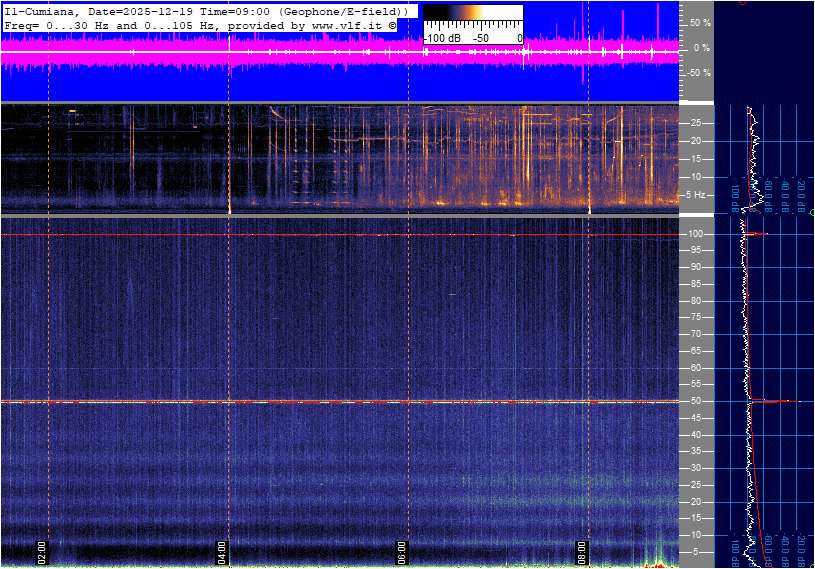Click the 100 Hz frequency axis tick
This screenshot has height=569, width=815.
697,234
